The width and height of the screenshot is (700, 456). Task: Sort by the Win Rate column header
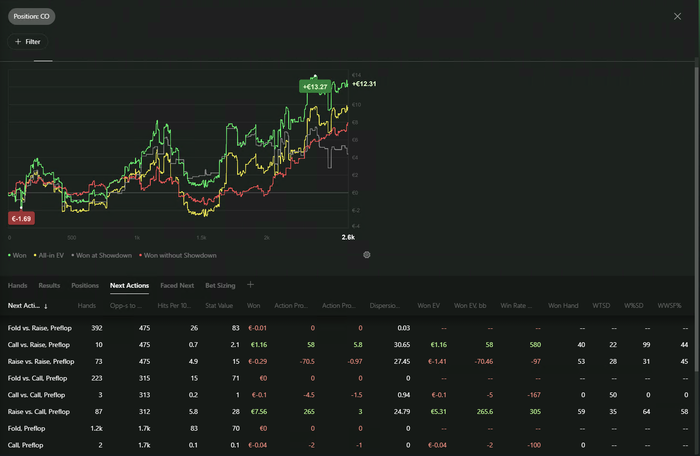[x=516, y=305]
